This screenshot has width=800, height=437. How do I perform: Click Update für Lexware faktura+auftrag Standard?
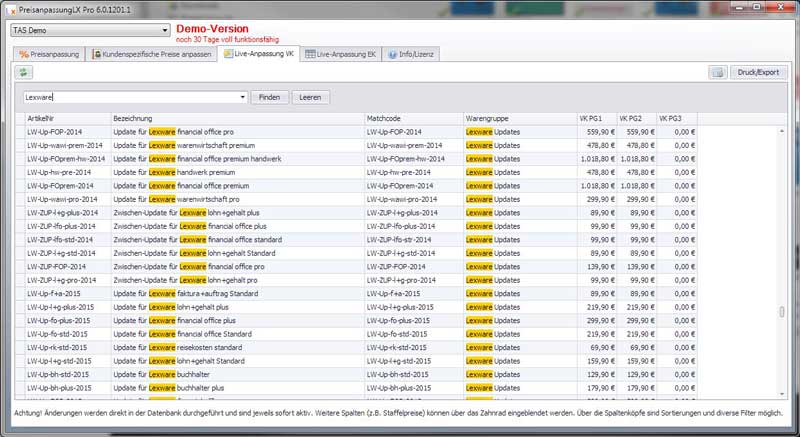tap(186, 294)
